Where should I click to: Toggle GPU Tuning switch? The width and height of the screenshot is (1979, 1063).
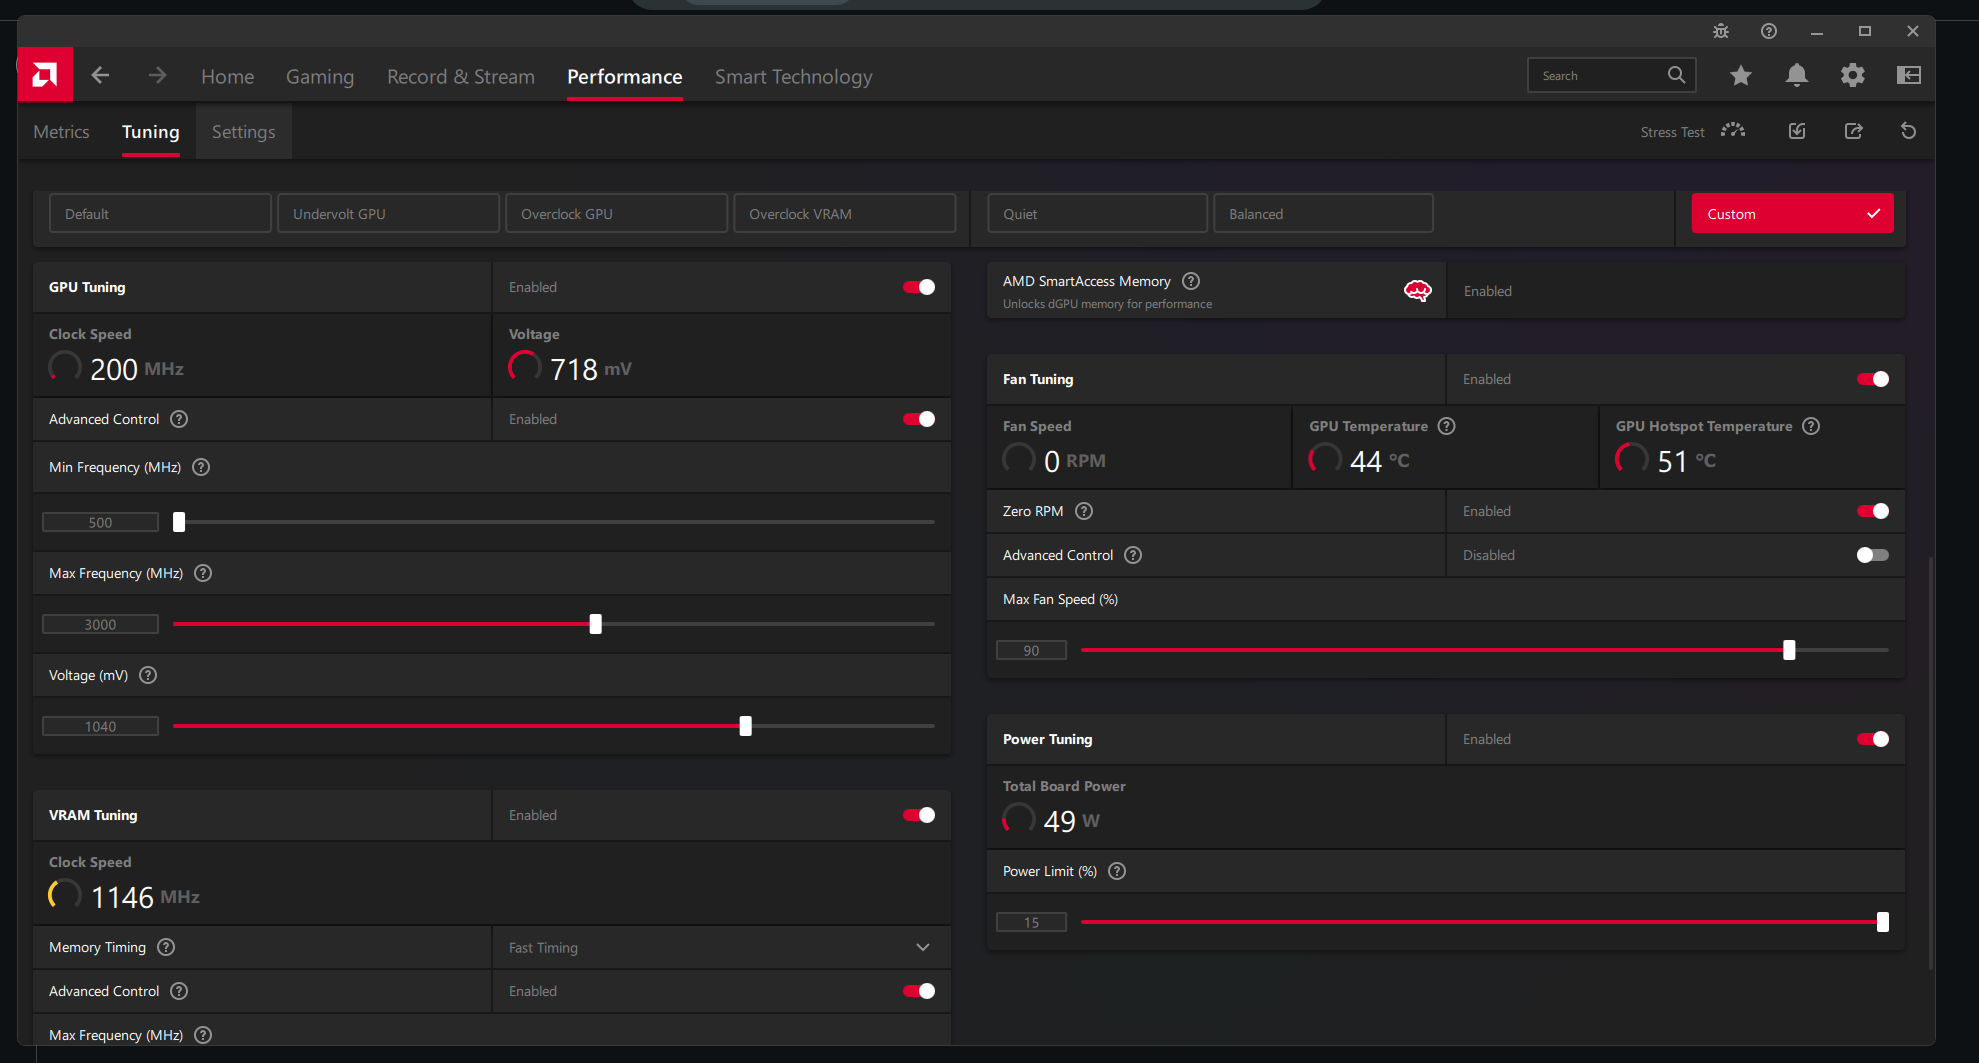click(x=919, y=287)
